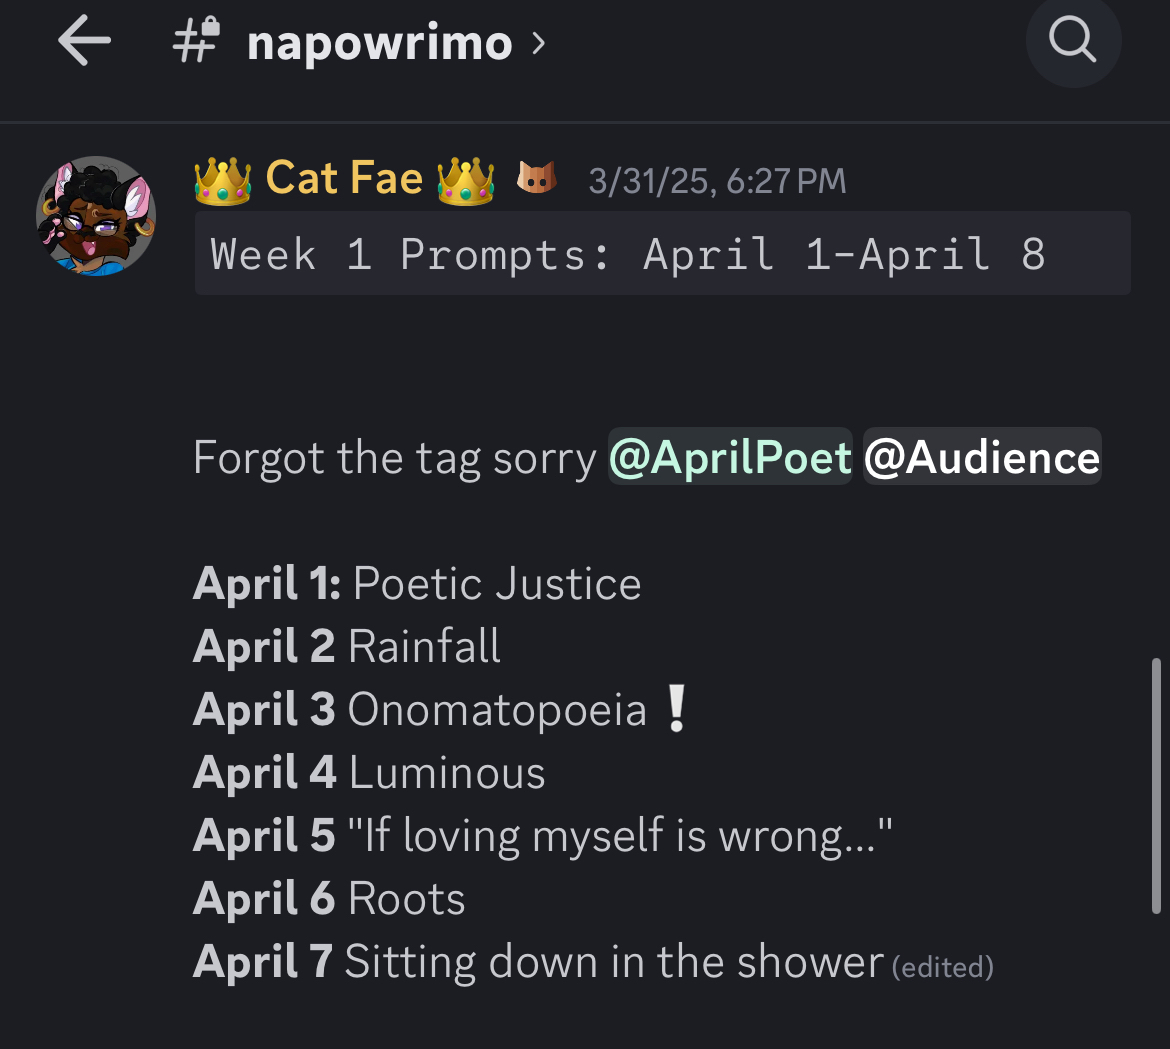Tap the cat role icon beside username
1170x1049 pixels.
536,180
